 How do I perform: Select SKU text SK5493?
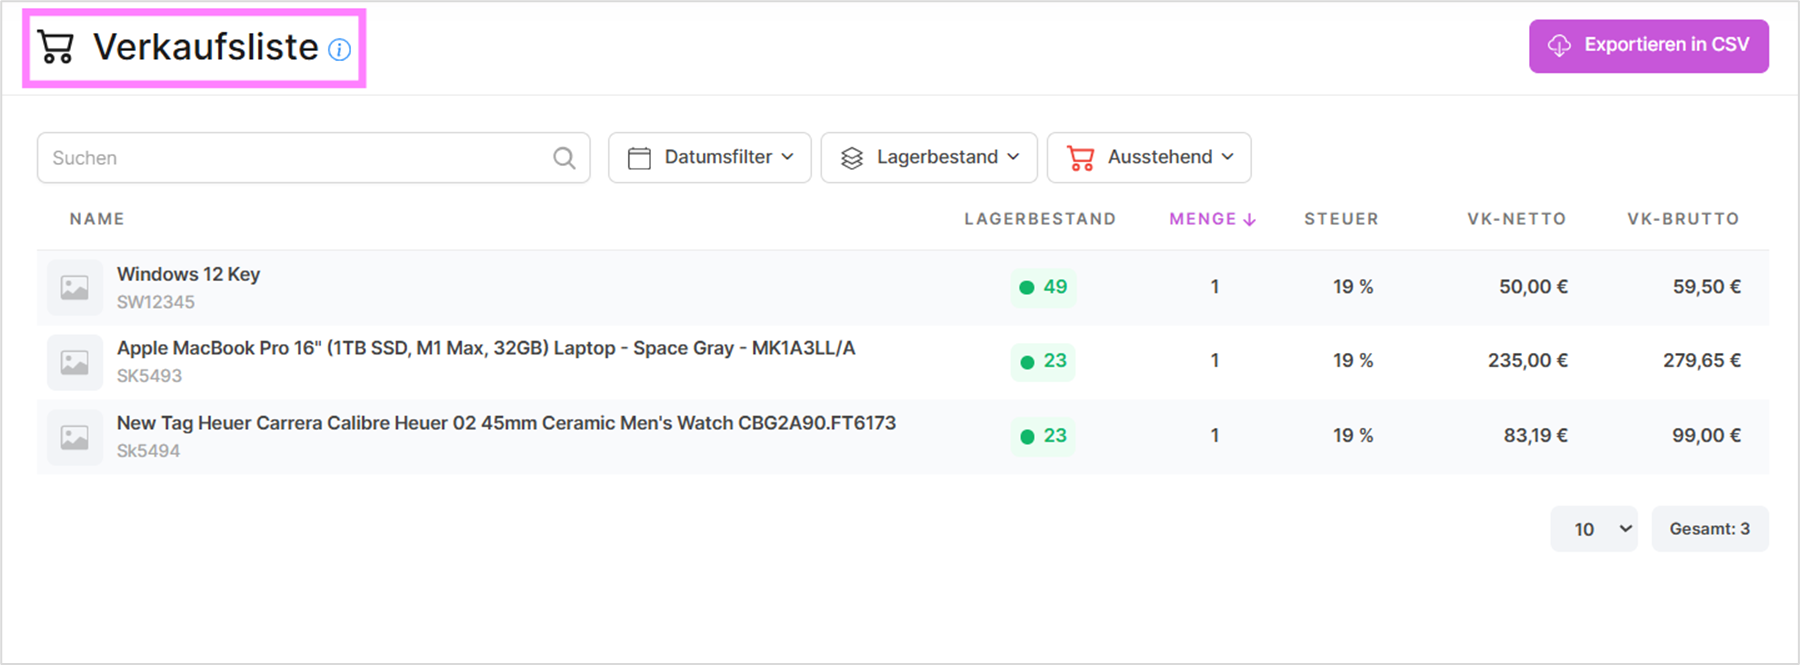(x=149, y=376)
